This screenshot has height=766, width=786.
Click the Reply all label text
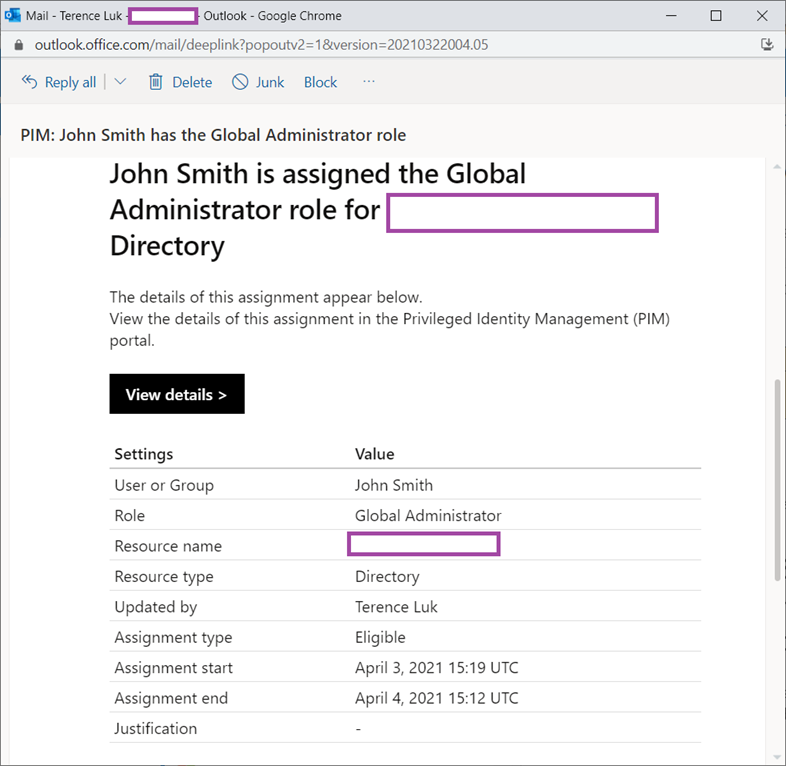click(x=71, y=82)
